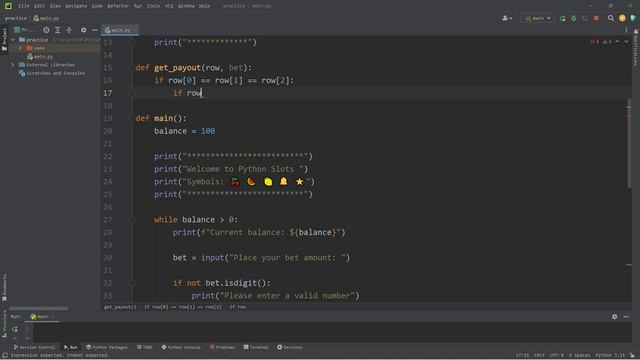Hide the Project panel with minus icon
This screenshot has height=360, width=640.
(x=95, y=30)
